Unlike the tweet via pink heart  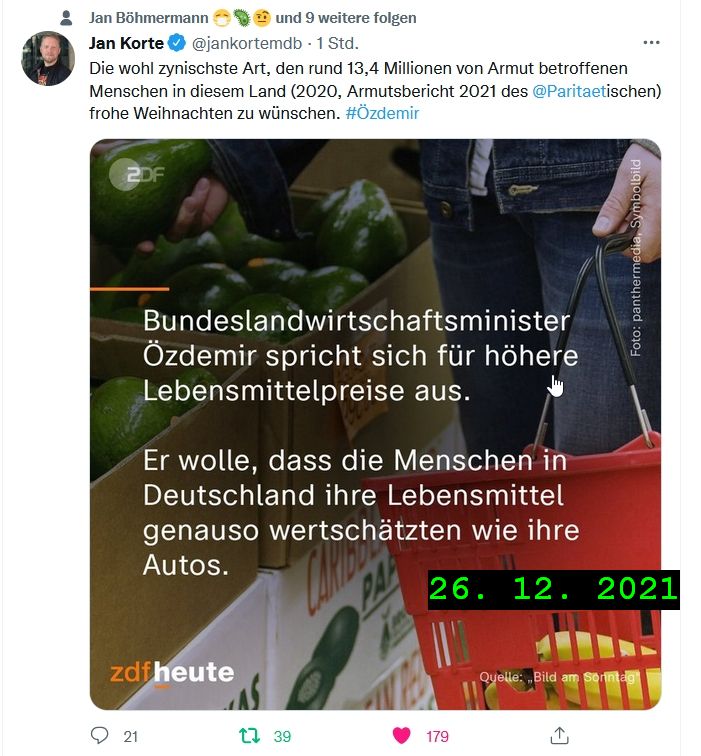(402, 735)
